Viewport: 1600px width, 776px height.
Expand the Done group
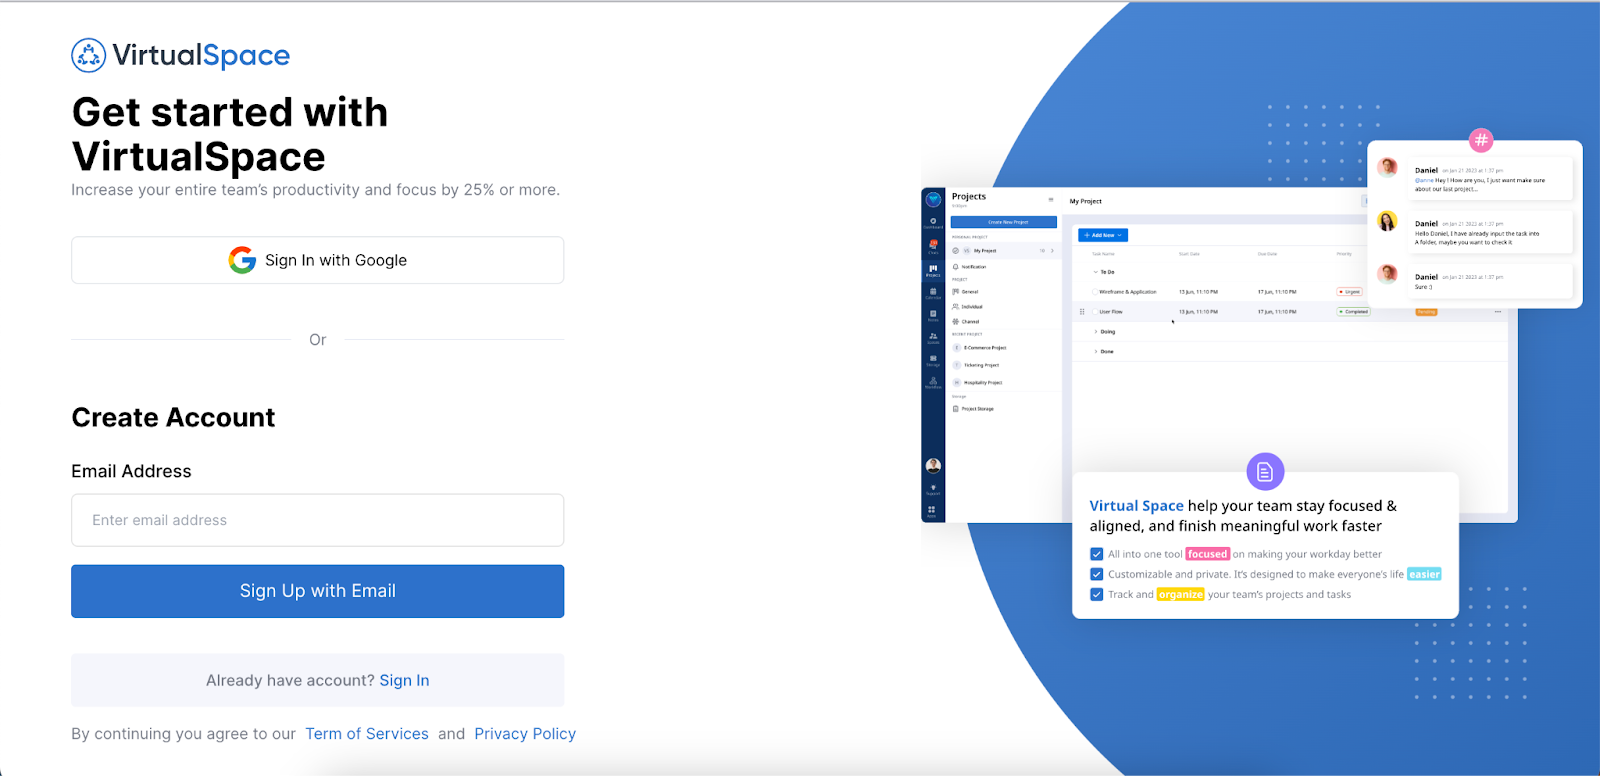coord(1096,351)
